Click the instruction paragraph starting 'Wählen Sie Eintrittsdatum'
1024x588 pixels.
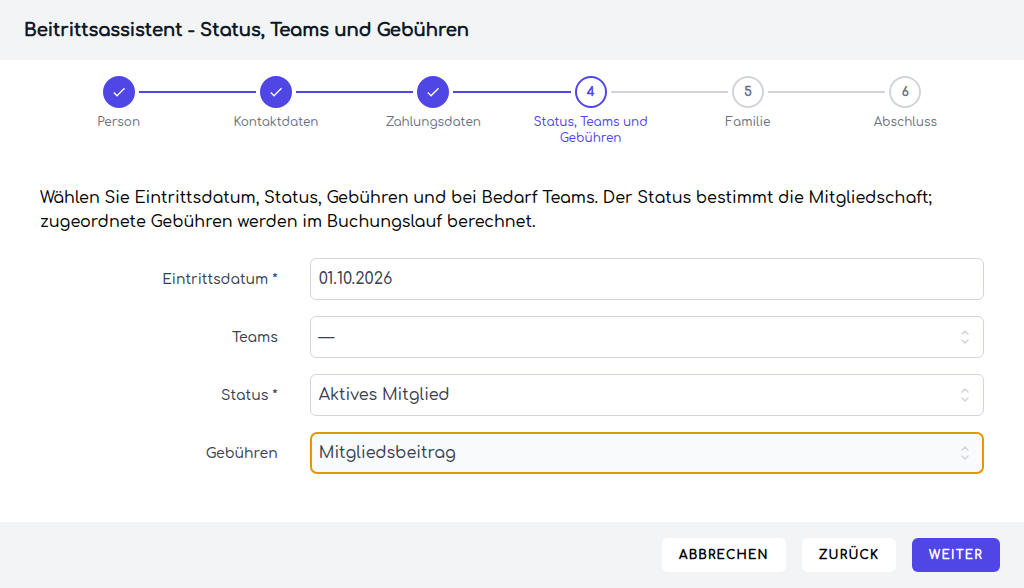487,209
